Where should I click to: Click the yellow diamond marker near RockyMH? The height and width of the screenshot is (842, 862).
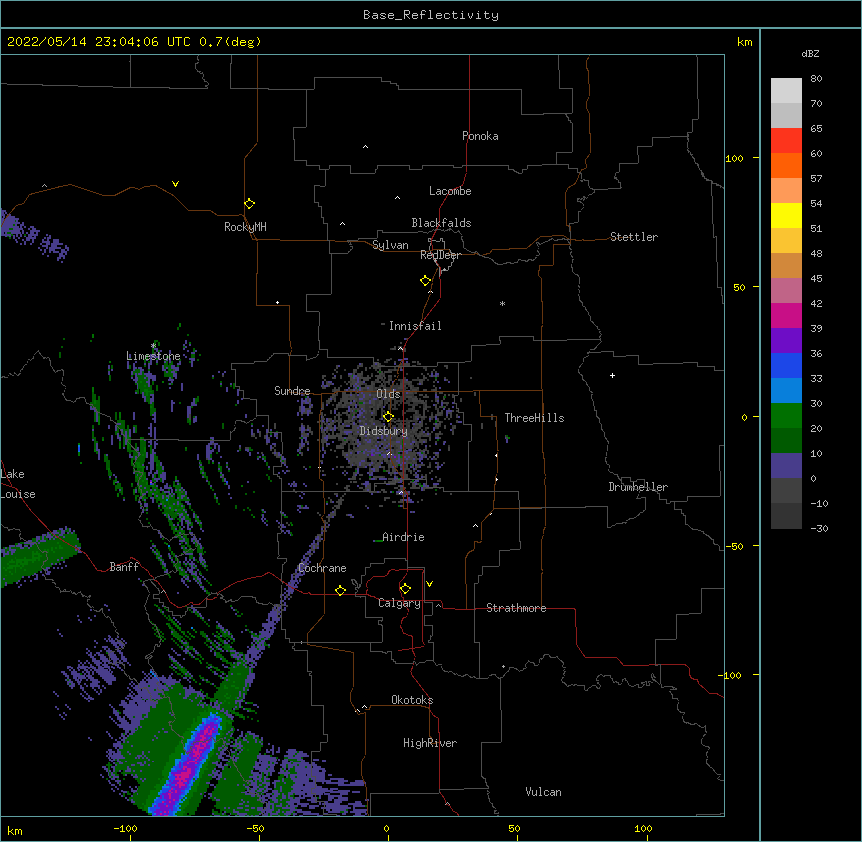(x=249, y=204)
